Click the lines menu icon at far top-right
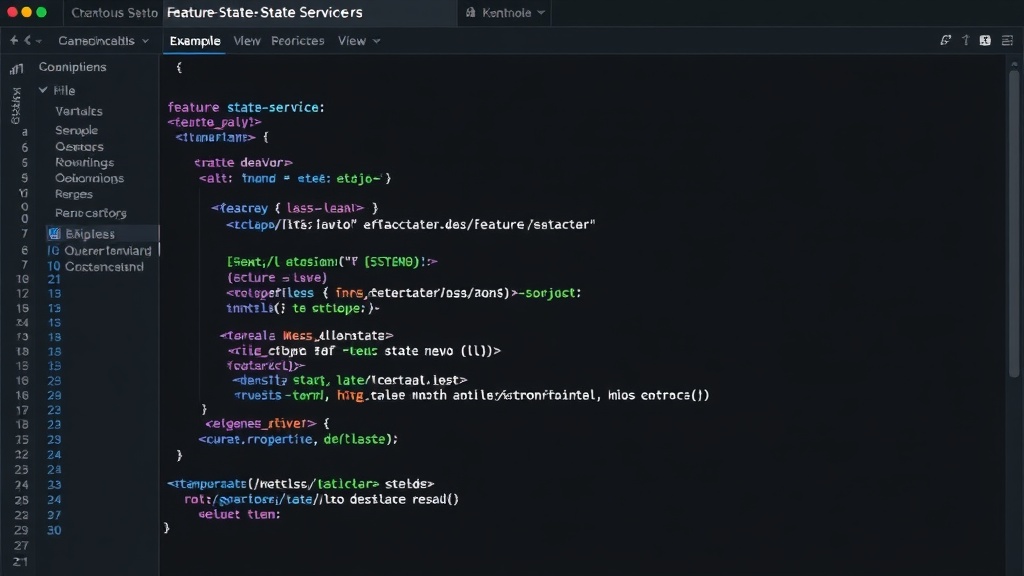Viewport: 1024px width, 576px height. click(x=1007, y=40)
